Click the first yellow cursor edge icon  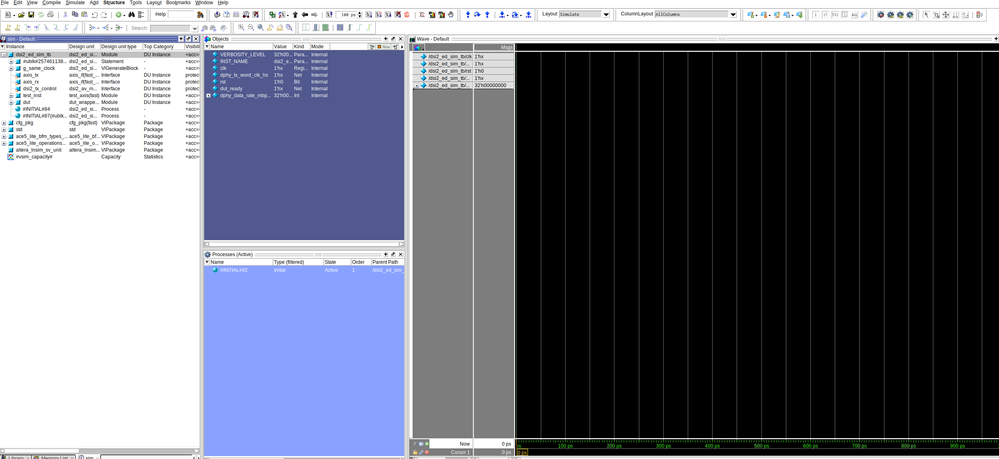[8, 27]
